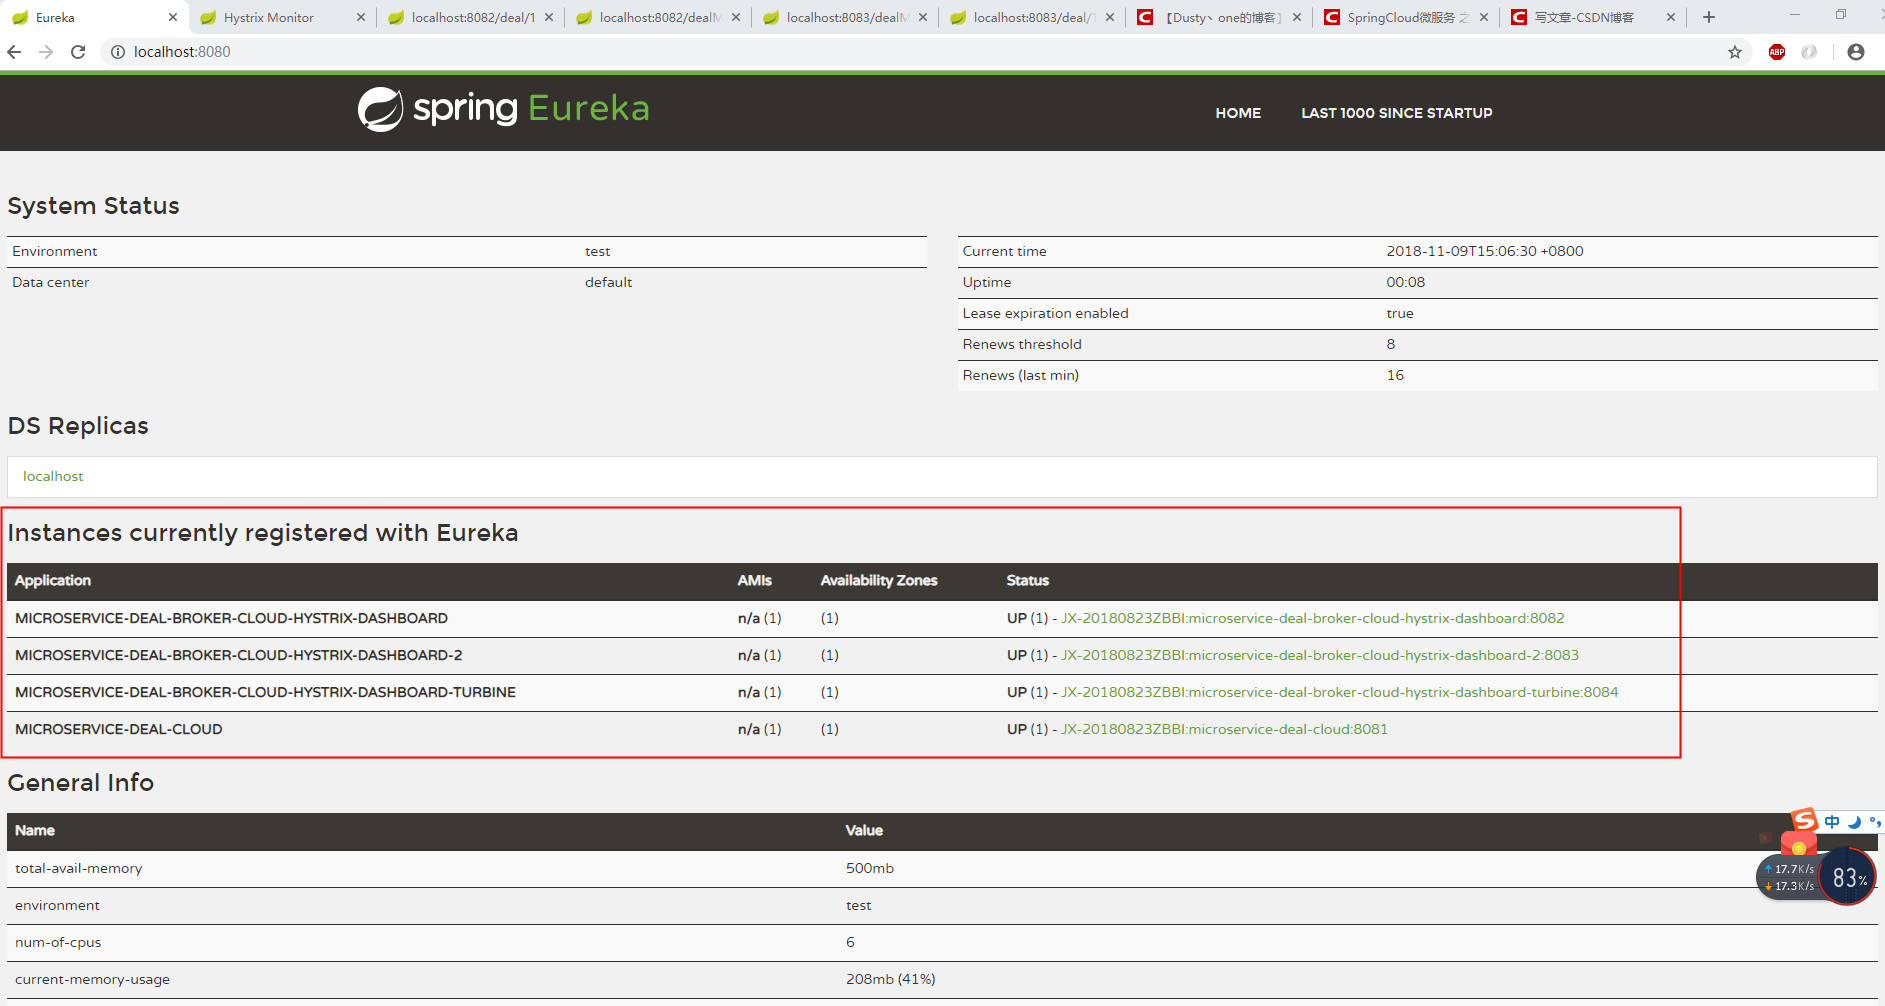The image size is (1885, 1006).
Task: Click the moon icon on input toolbar
Action: [1854, 822]
